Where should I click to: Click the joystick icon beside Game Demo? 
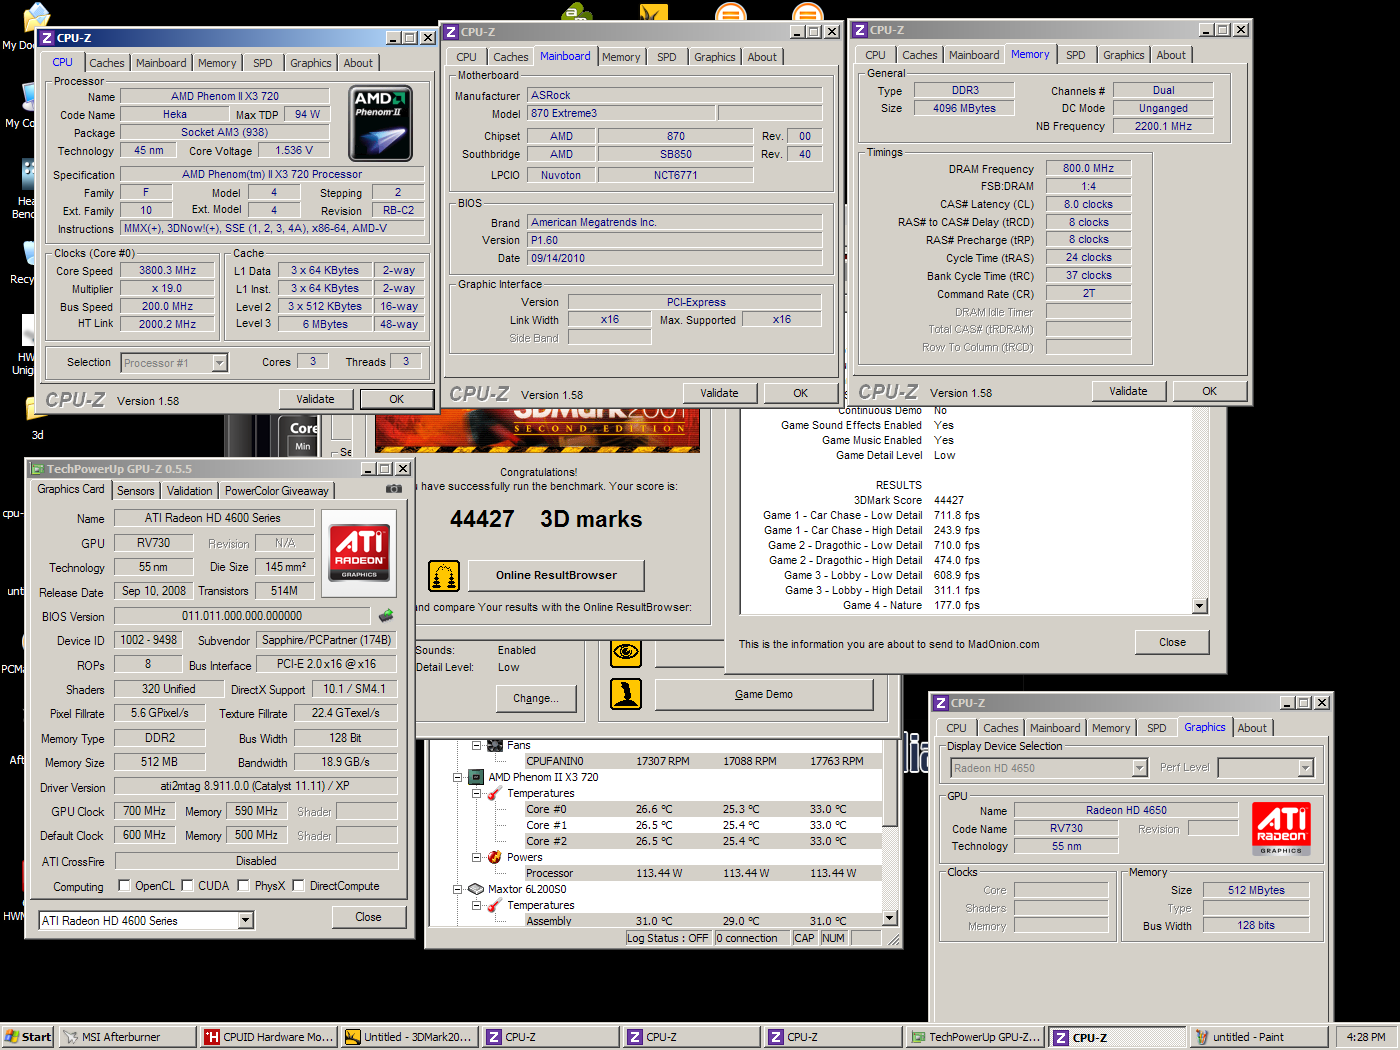(626, 694)
